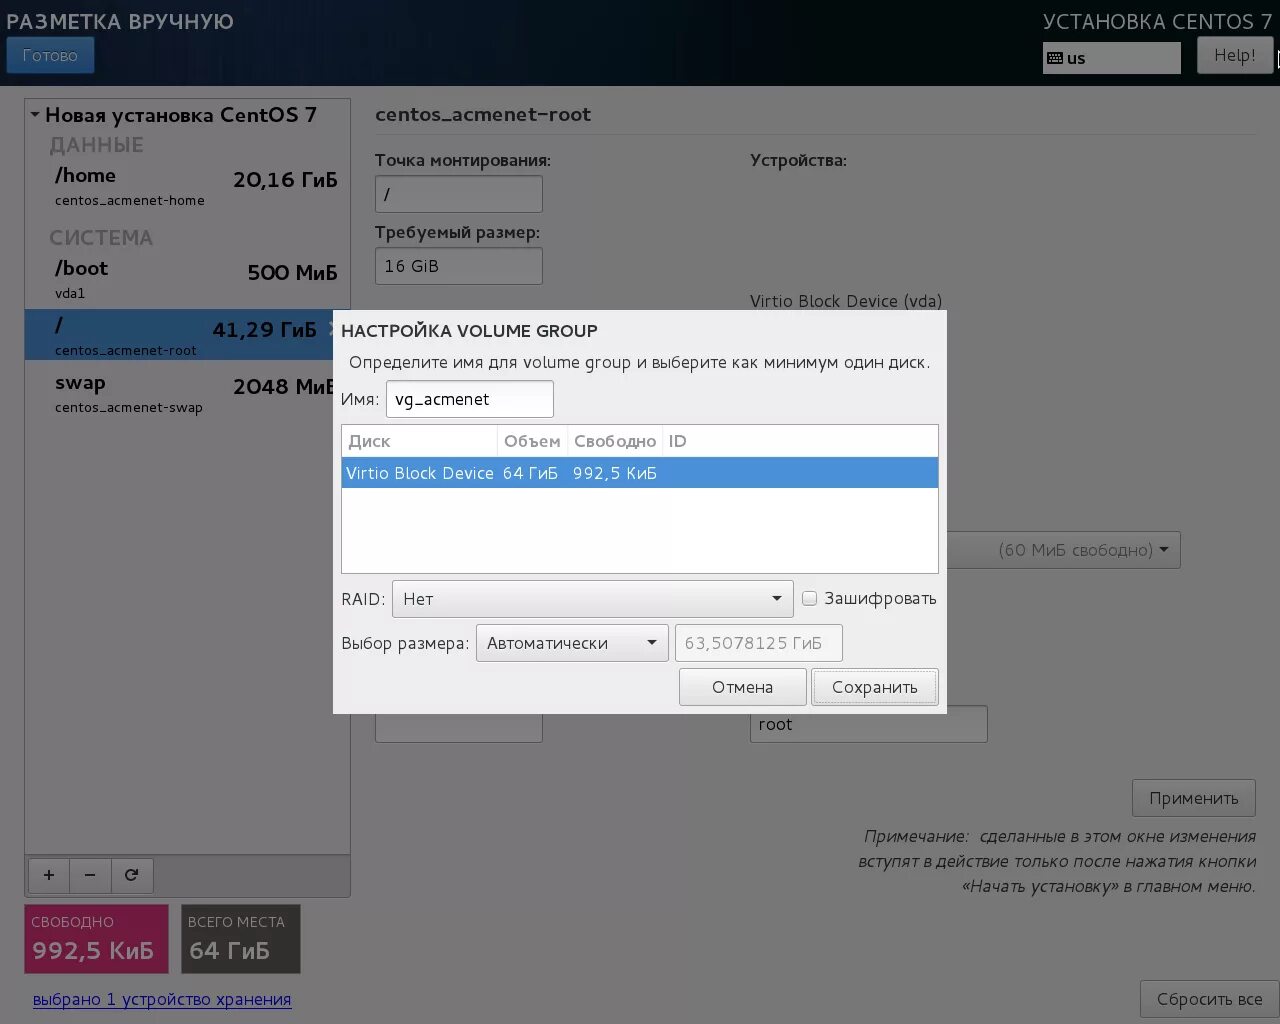Click the plus icon to add mount point
Screen dimensions: 1280x1024
48,875
